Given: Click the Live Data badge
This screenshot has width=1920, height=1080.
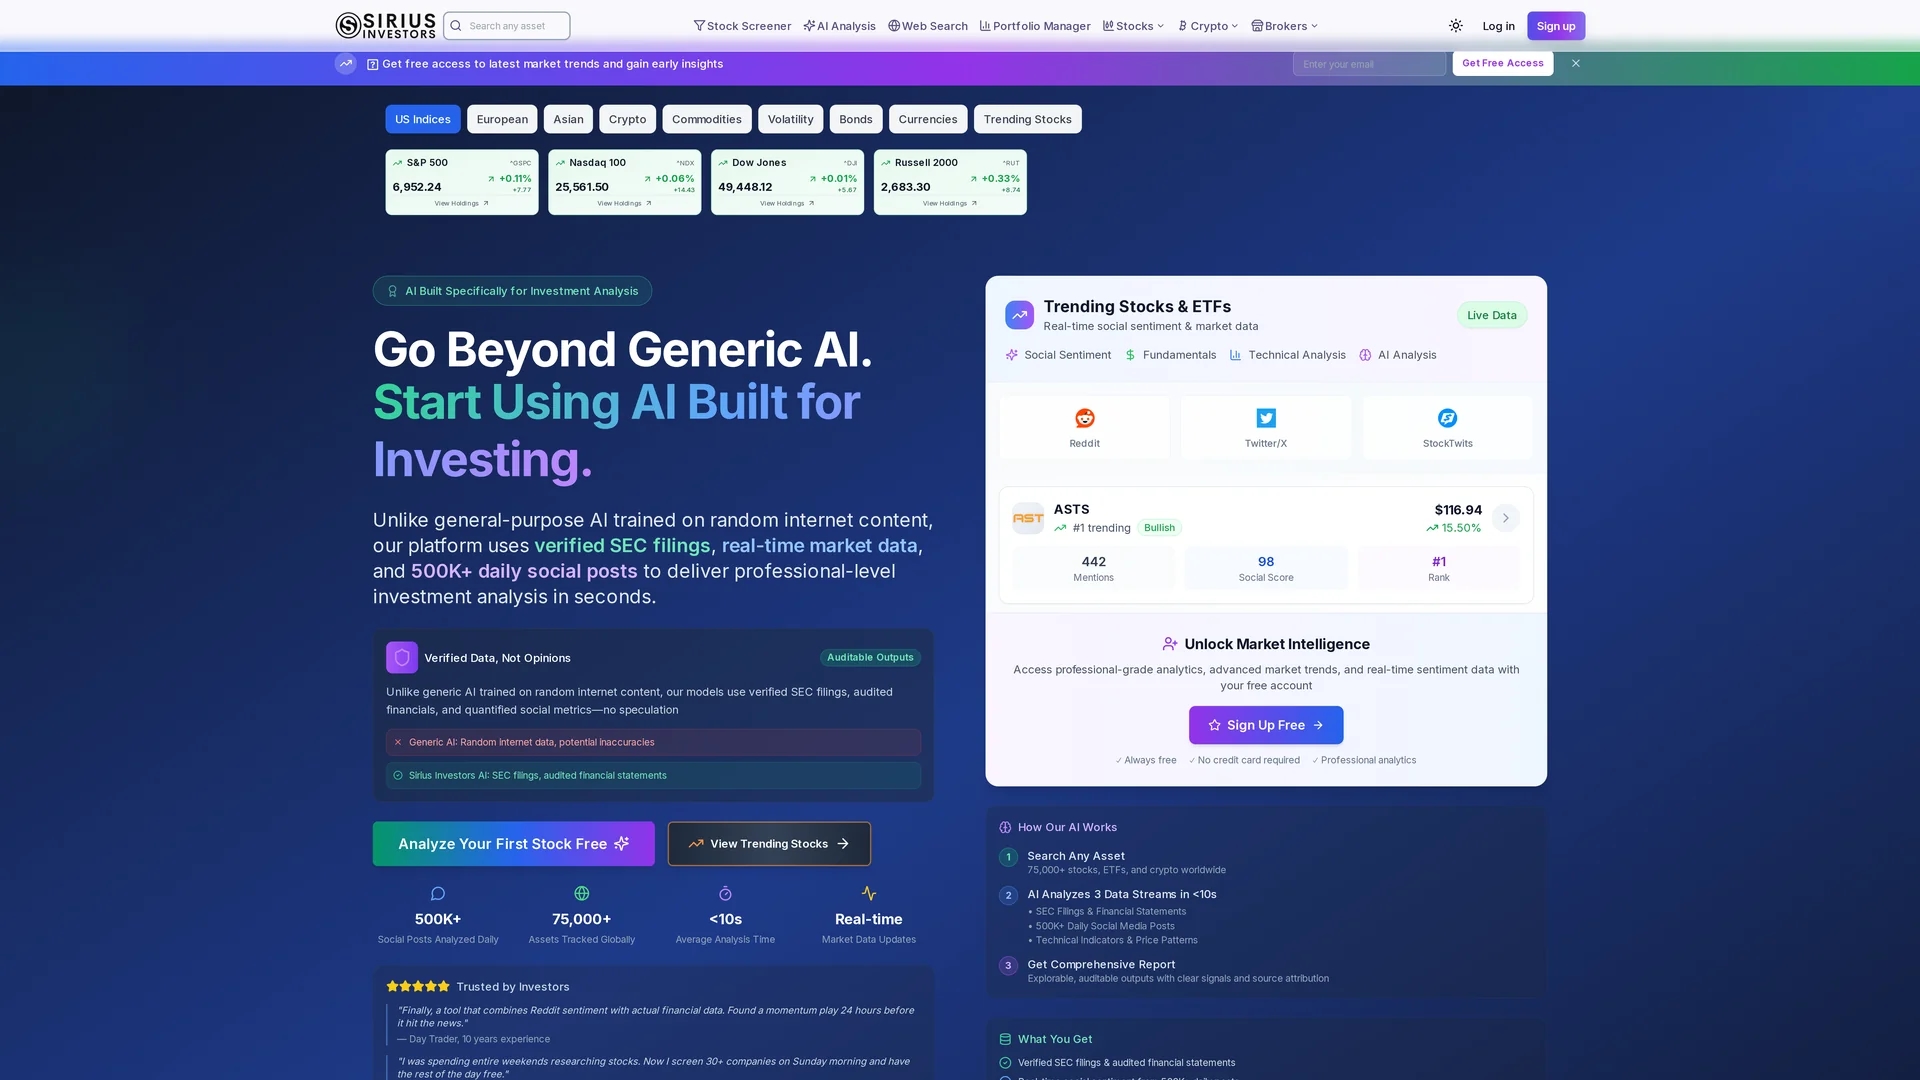Looking at the screenshot, I should 1492,315.
